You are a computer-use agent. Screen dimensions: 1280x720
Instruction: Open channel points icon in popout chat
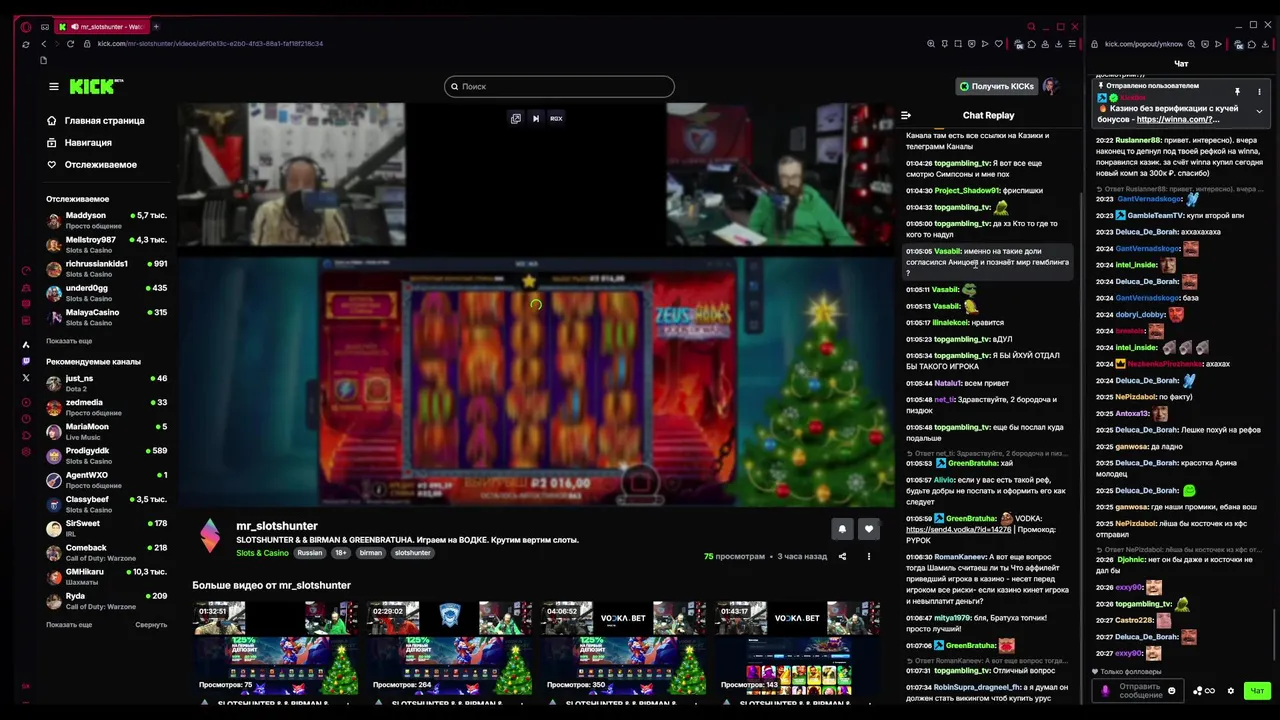coord(1203,691)
